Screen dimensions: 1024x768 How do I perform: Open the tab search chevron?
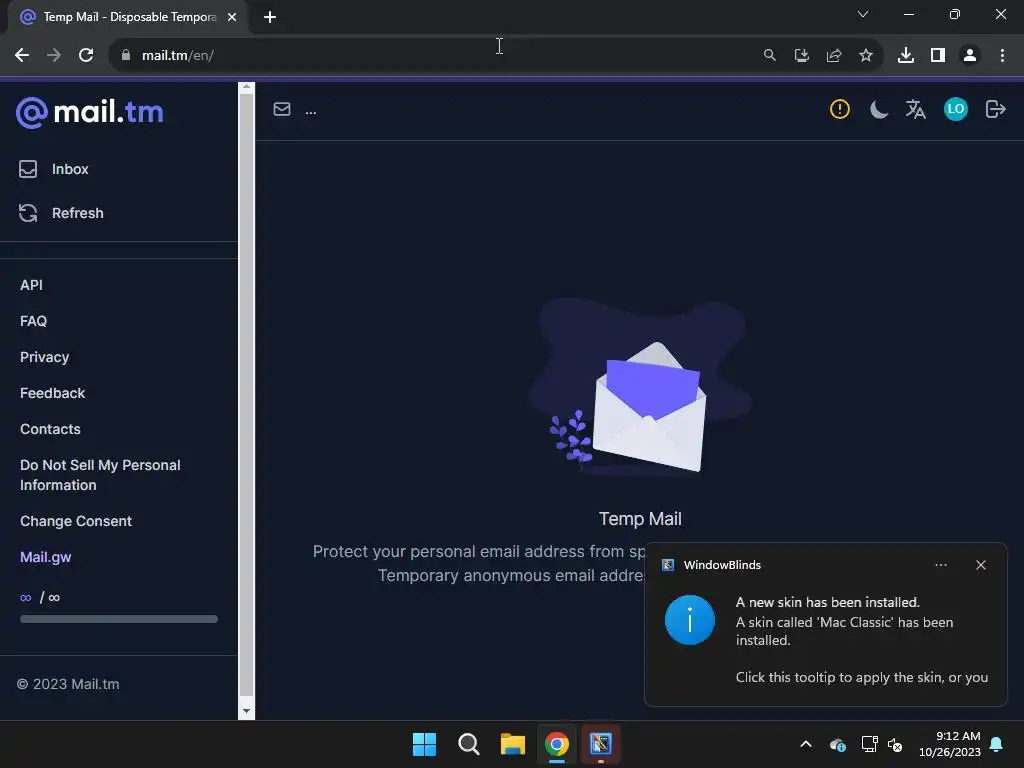[x=863, y=14]
